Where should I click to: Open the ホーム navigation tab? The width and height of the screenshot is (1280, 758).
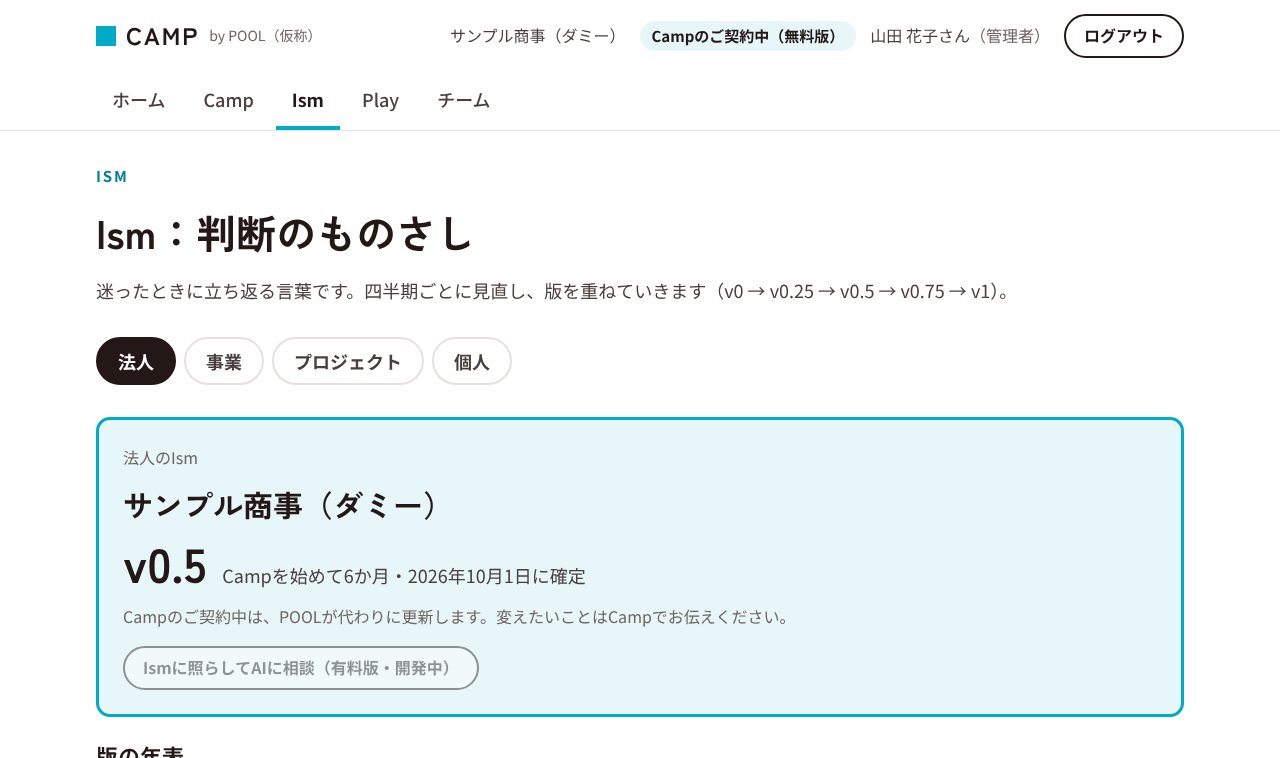point(139,100)
